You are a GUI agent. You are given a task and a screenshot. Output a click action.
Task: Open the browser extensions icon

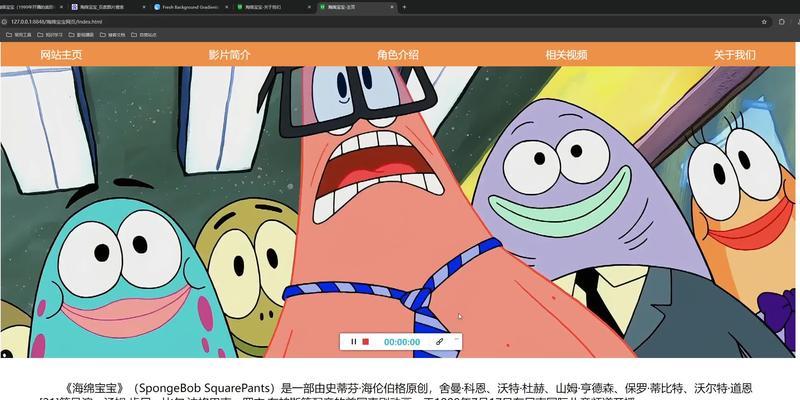click(781, 22)
